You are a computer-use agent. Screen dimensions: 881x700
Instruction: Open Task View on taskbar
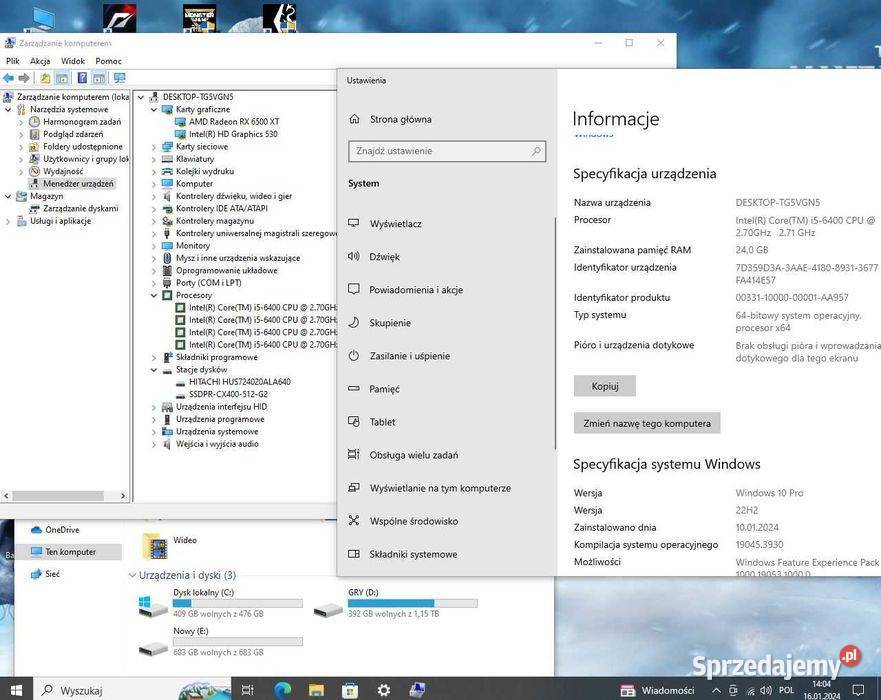(x=247, y=690)
